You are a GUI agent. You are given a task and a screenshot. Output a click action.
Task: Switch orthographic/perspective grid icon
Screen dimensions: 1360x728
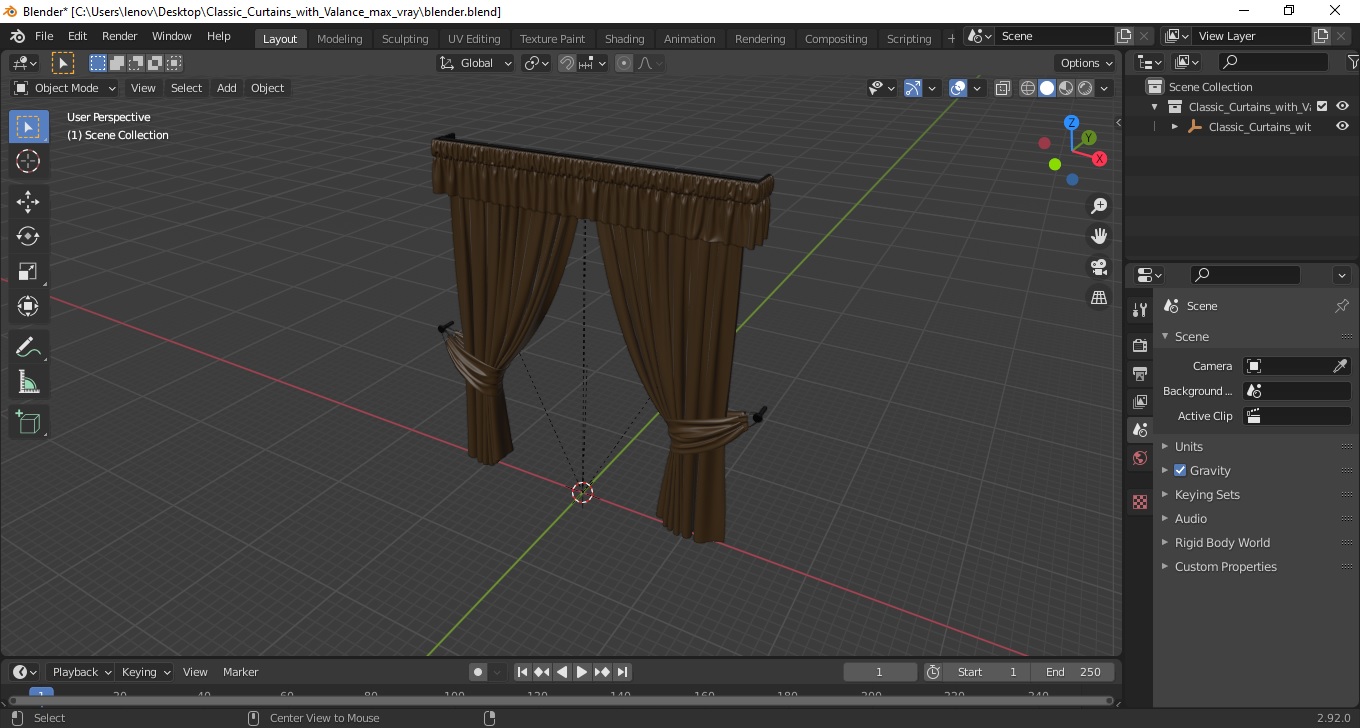(1099, 298)
